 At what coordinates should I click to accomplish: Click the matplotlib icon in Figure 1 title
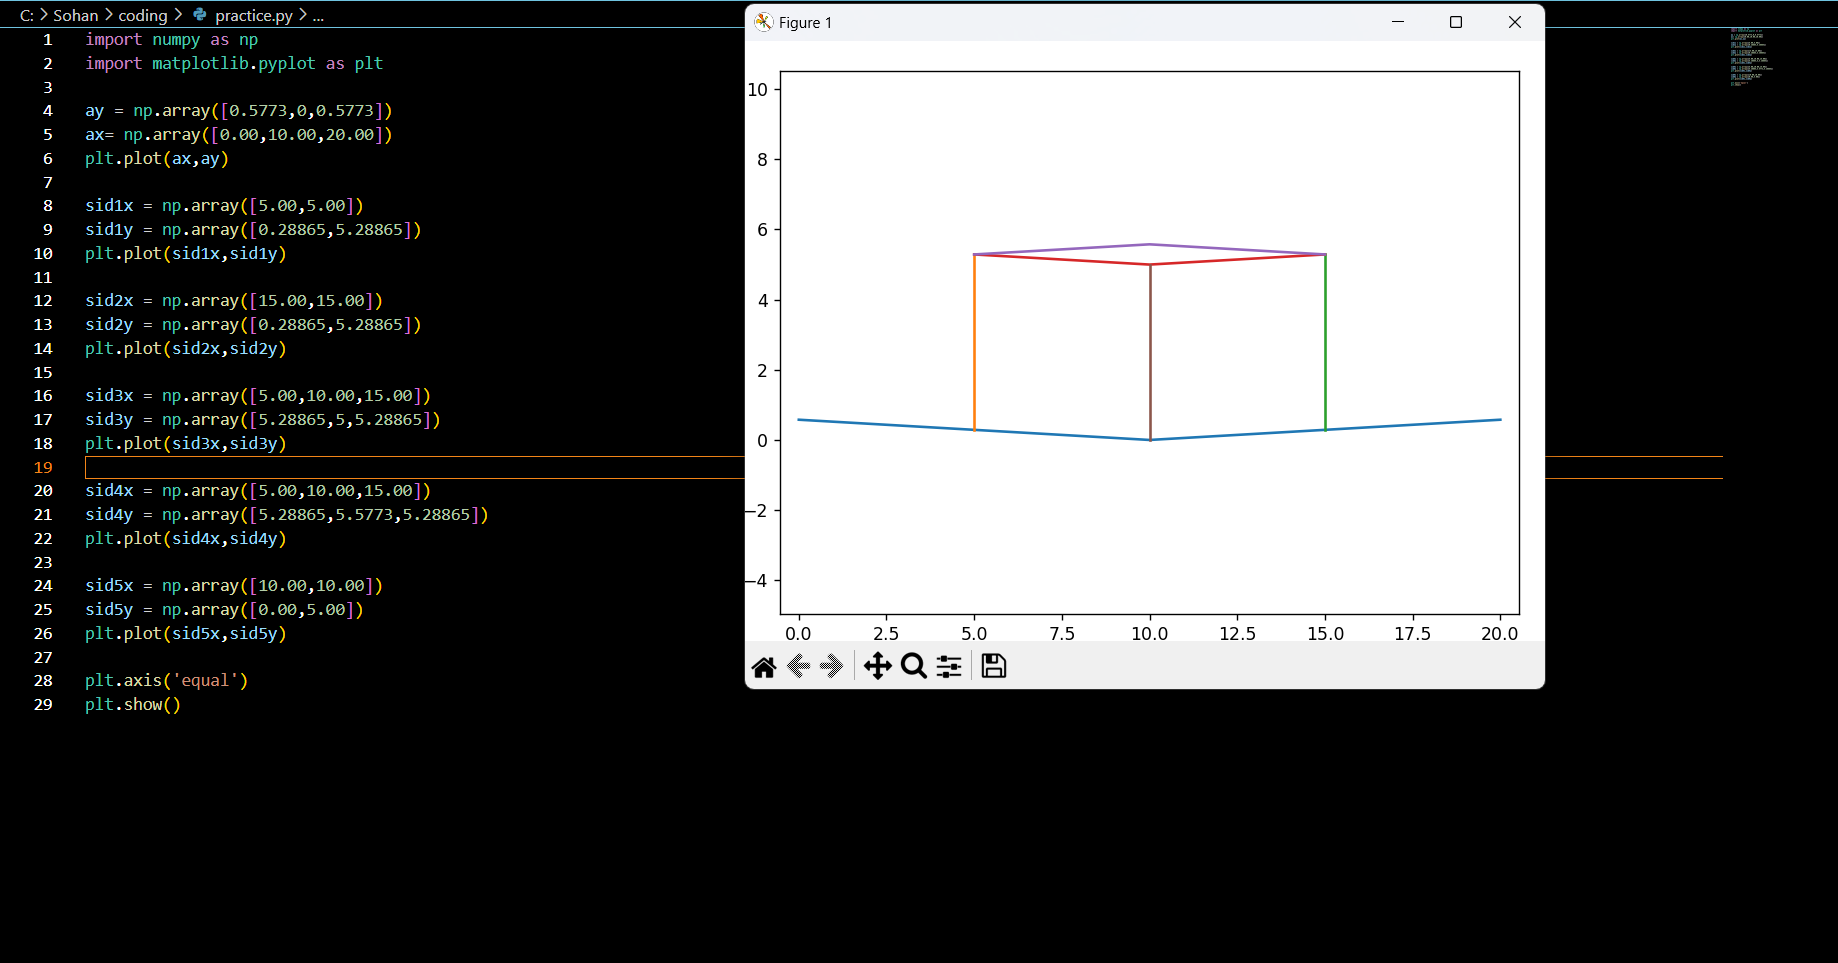[x=764, y=22]
